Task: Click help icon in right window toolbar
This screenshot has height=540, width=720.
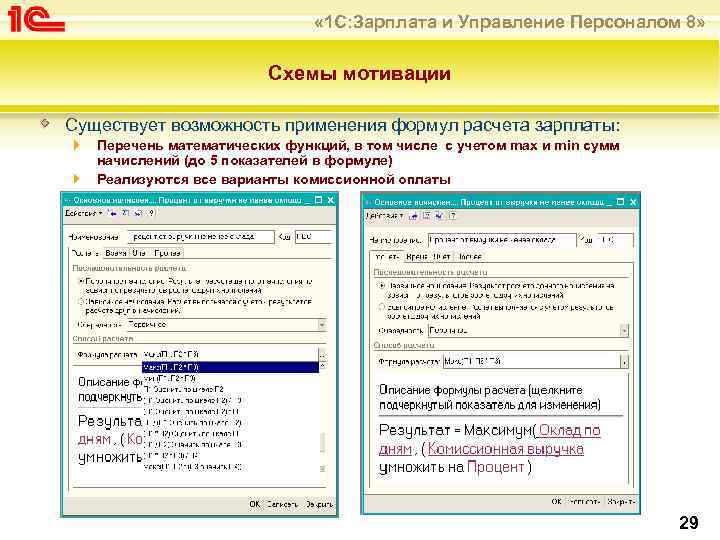Action: click(x=452, y=215)
